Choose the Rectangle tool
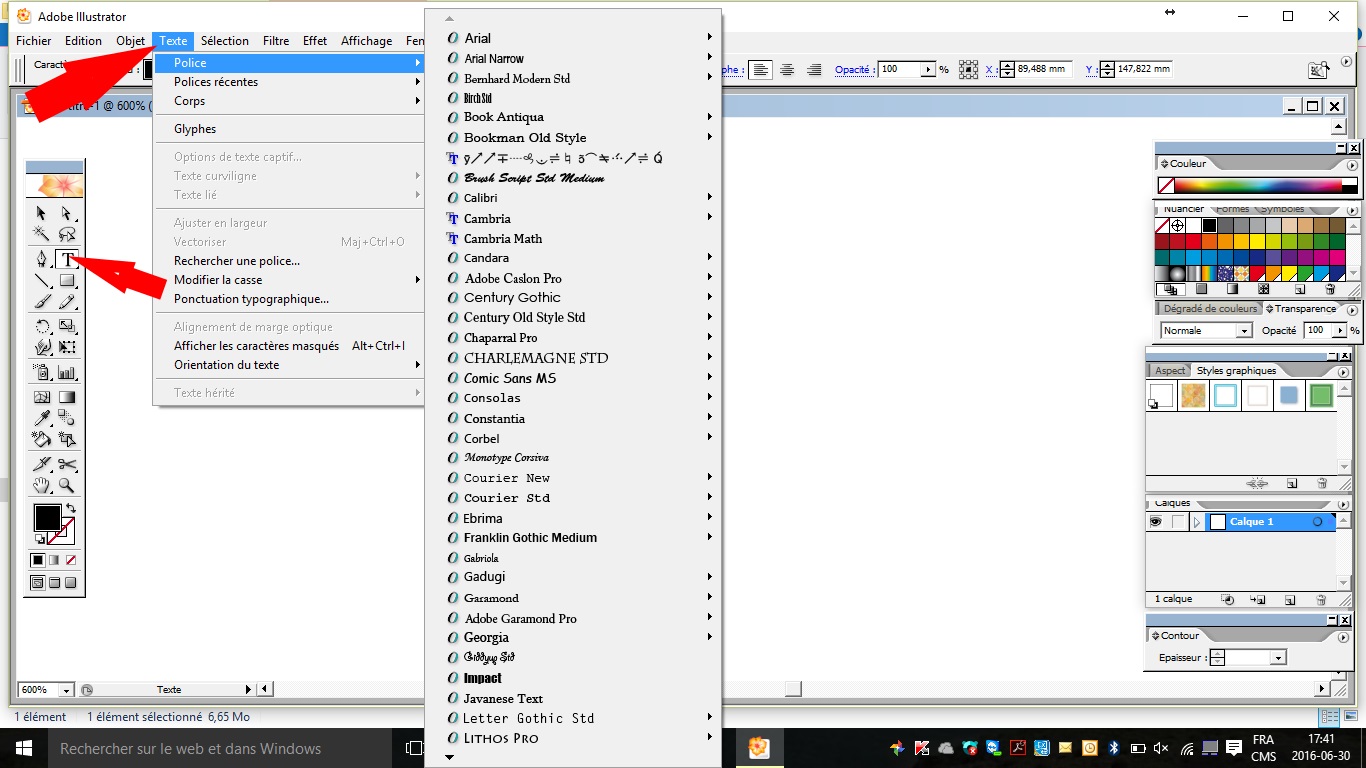 point(67,281)
